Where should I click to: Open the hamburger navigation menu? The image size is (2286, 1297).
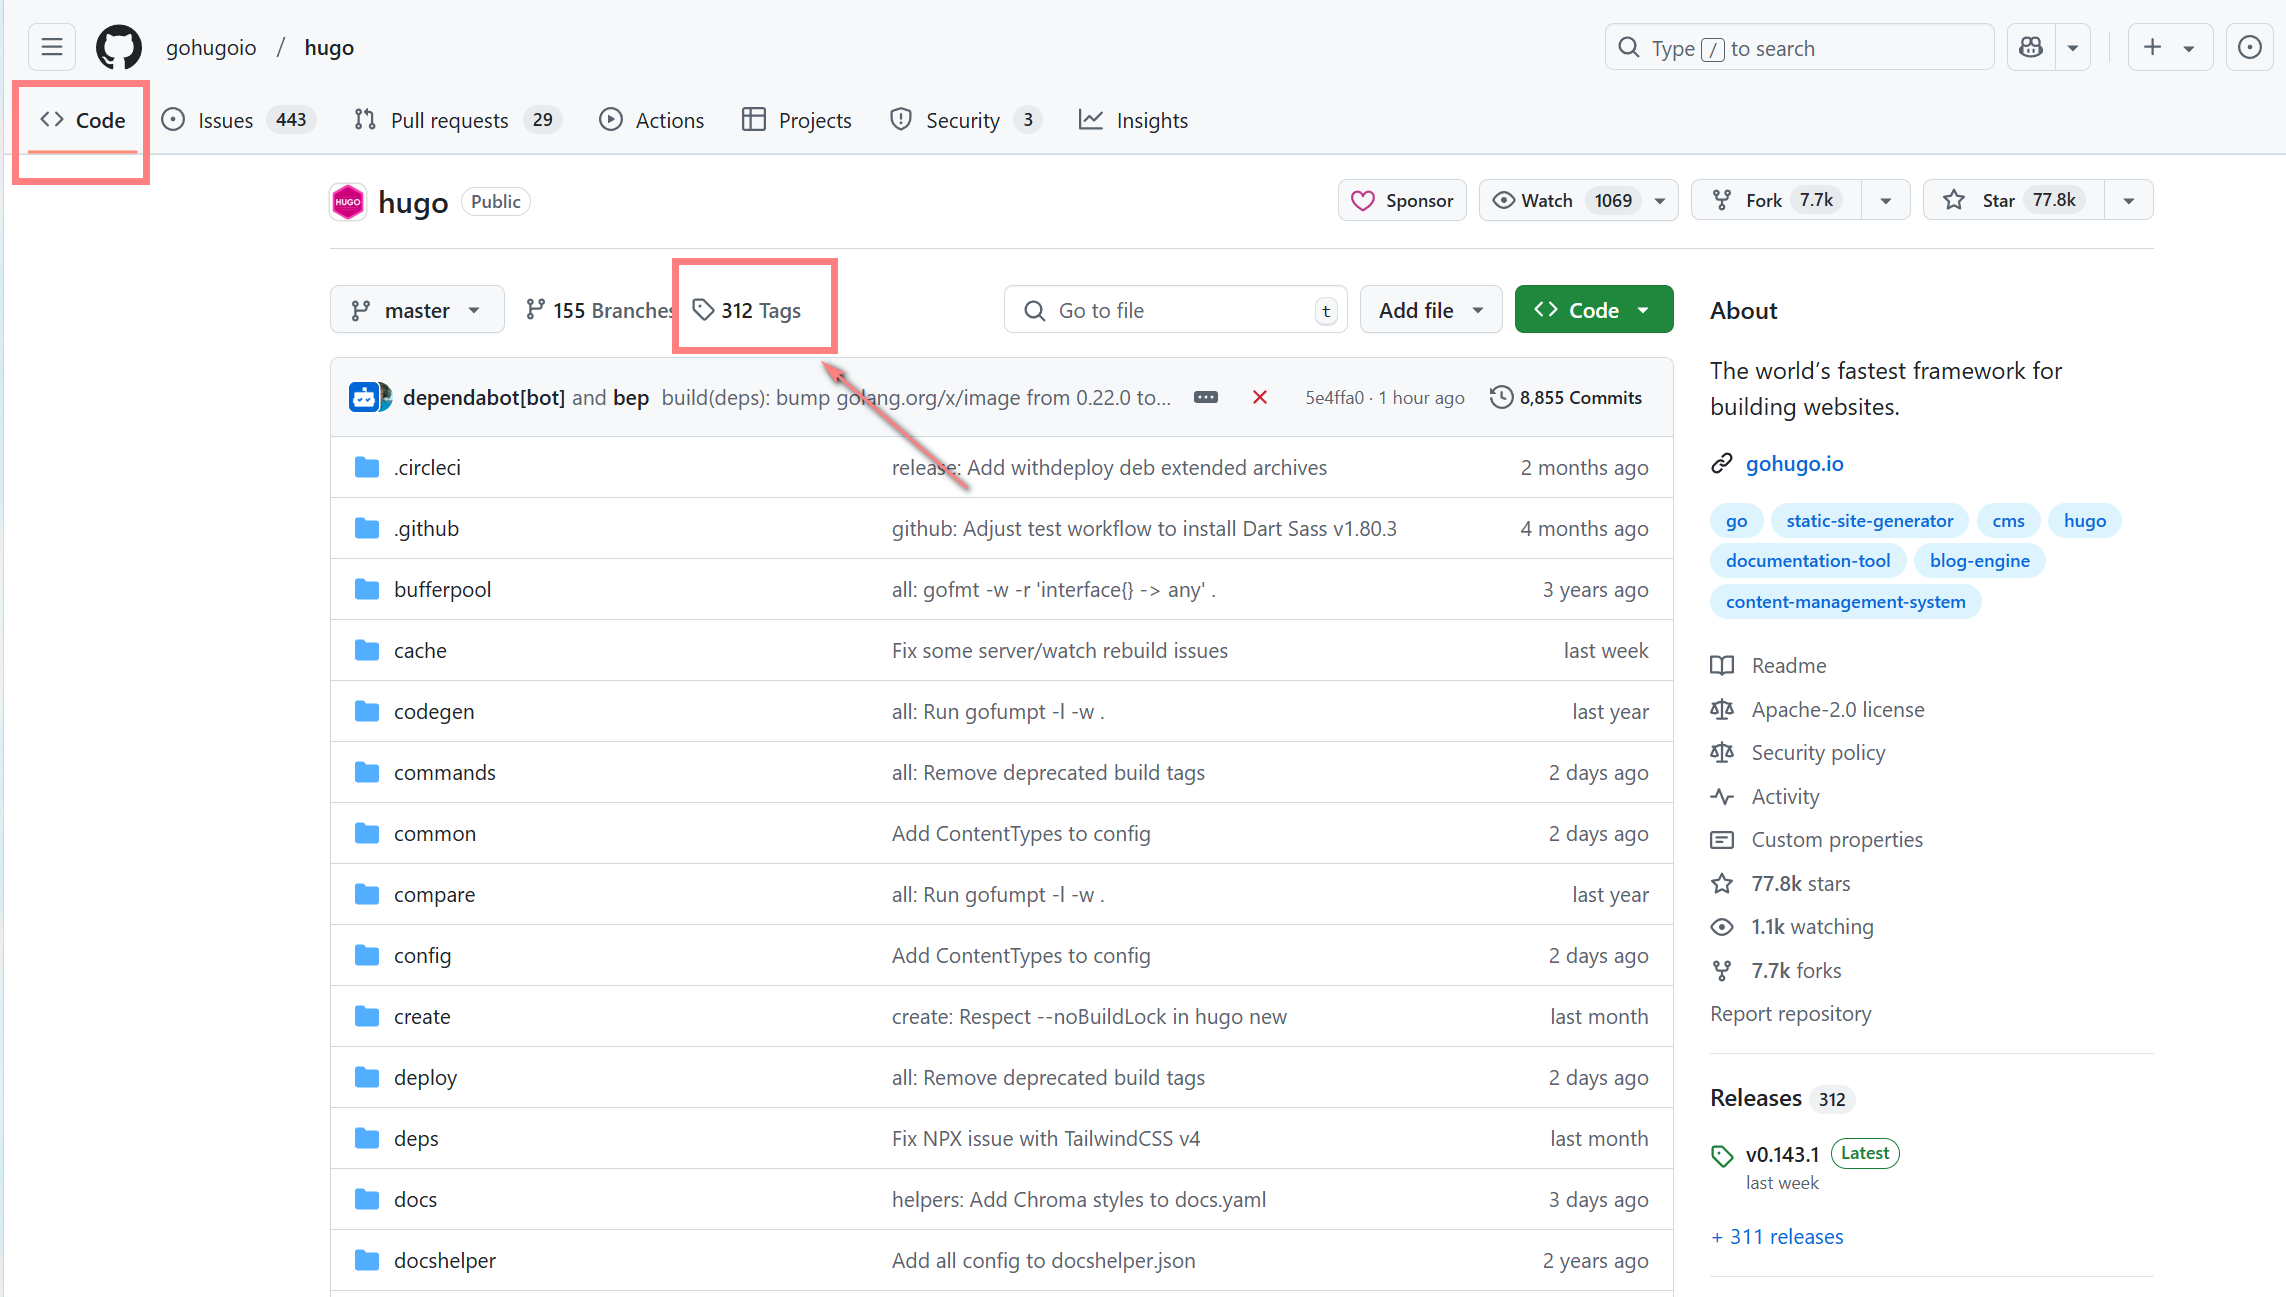52,47
